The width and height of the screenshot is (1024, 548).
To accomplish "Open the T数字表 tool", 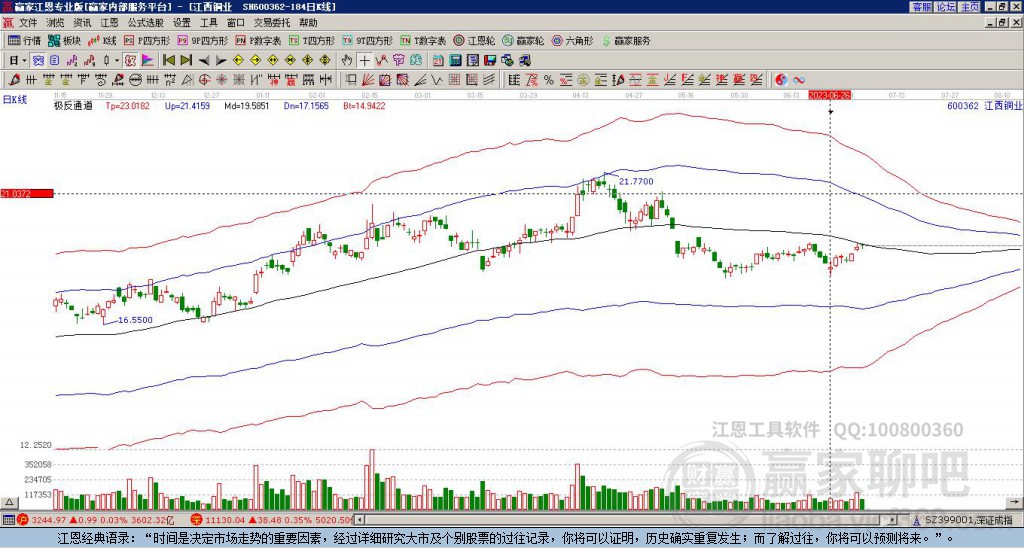I will tap(423, 40).
